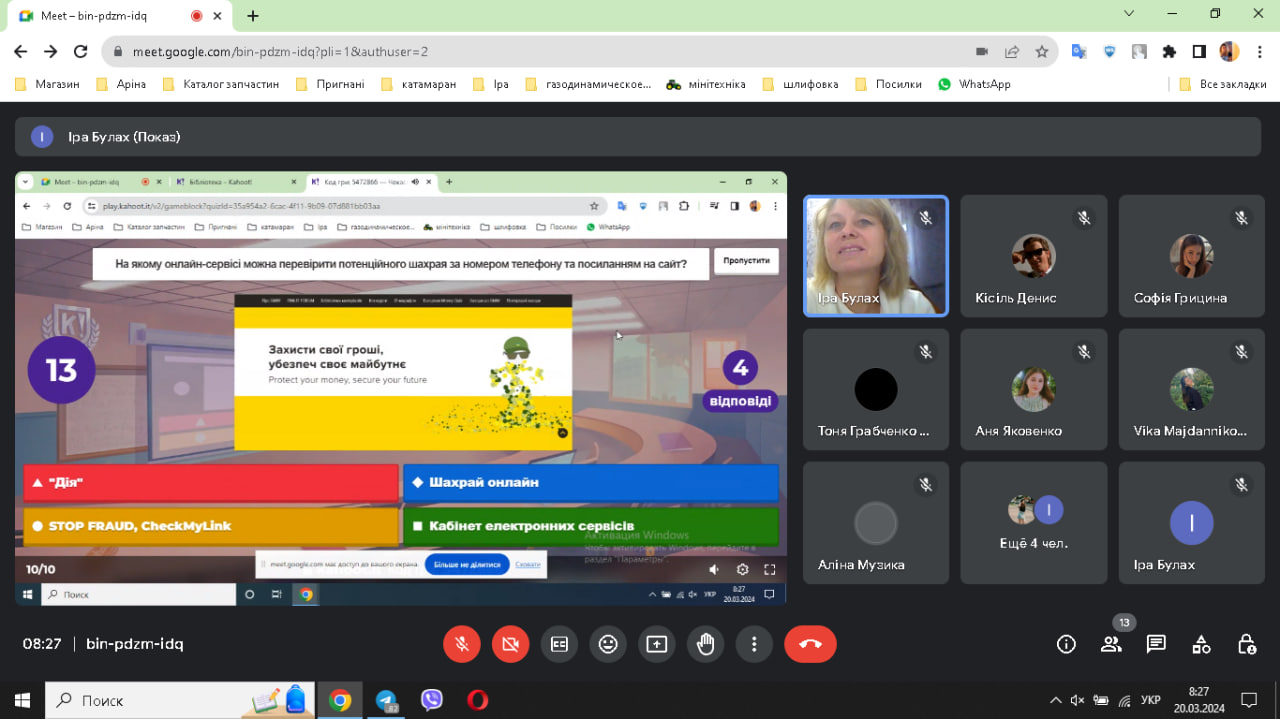
Task: Turn on captions in Meet
Action: [x=559, y=644]
